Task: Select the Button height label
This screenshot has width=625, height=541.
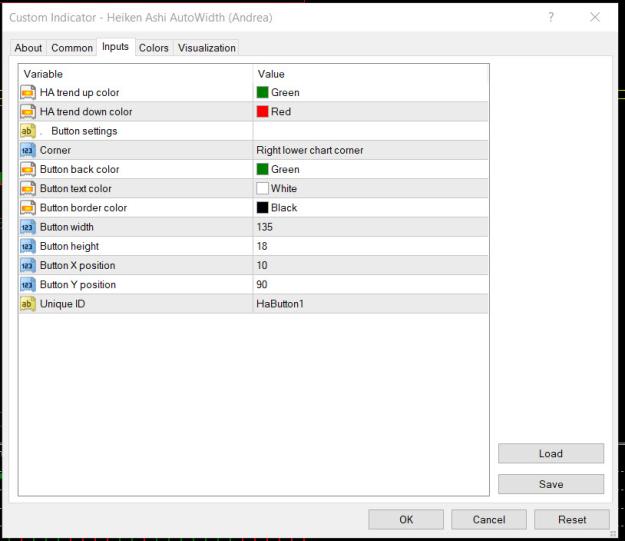Action: pyautogui.click(x=69, y=246)
